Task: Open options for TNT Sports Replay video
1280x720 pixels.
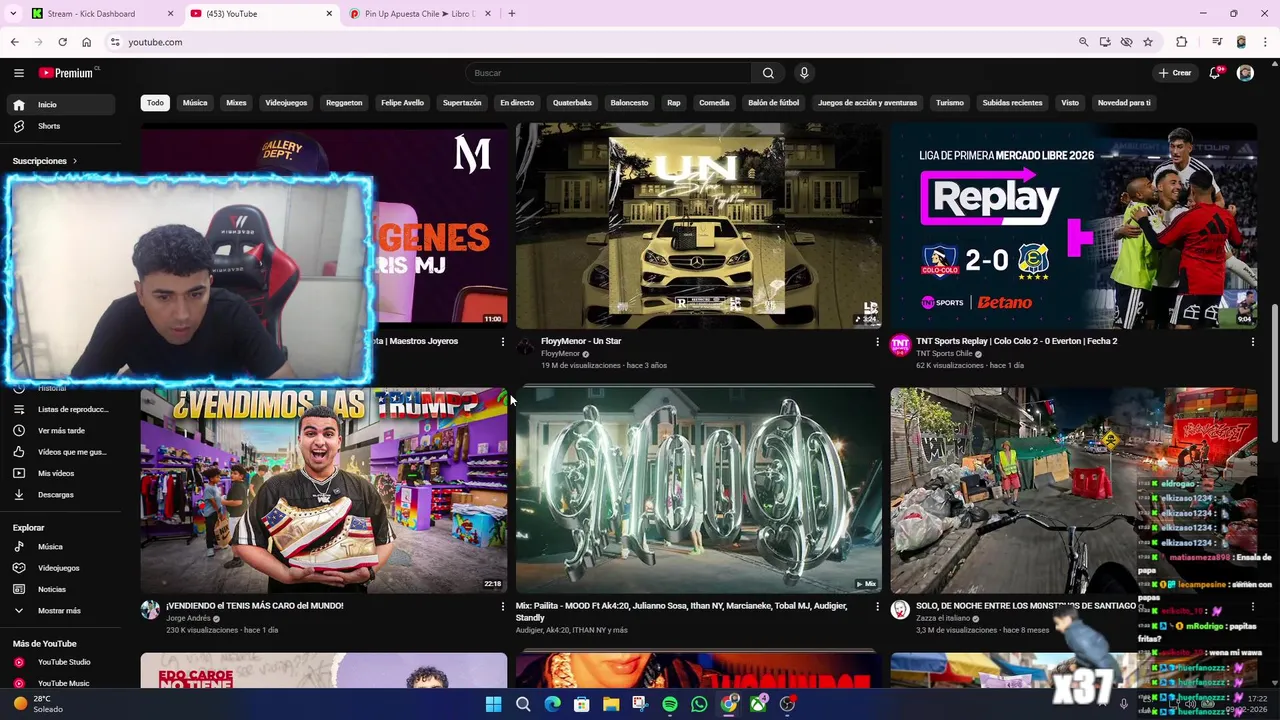Action: [x=1252, y=342]
